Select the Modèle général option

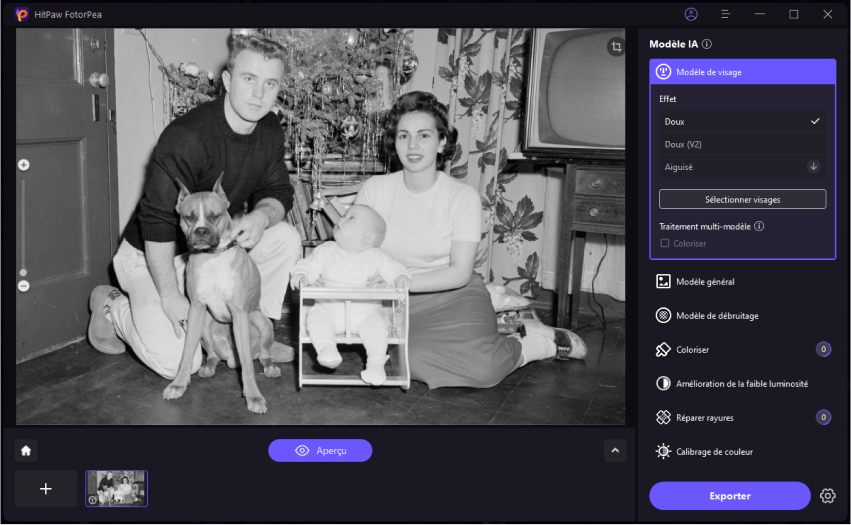[705, 282]
